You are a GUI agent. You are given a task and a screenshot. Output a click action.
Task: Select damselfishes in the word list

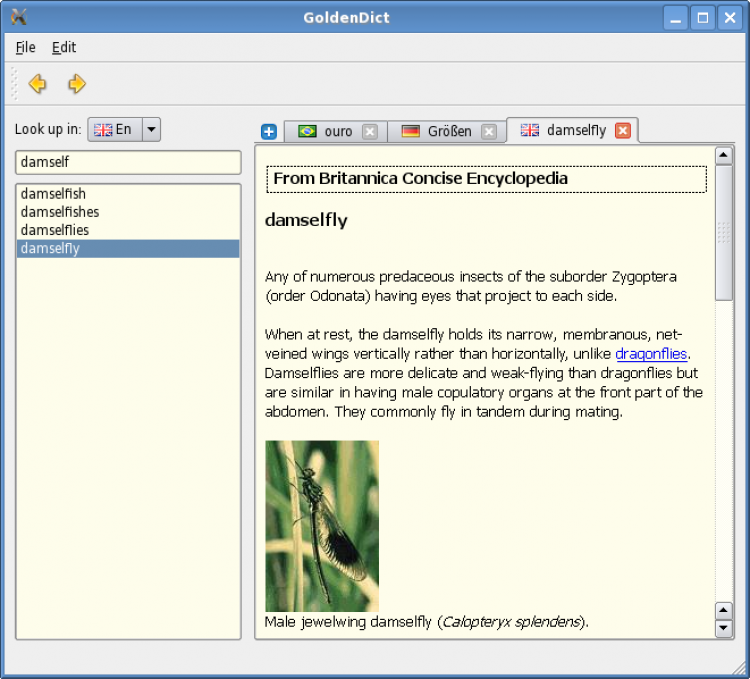(128, 212)
